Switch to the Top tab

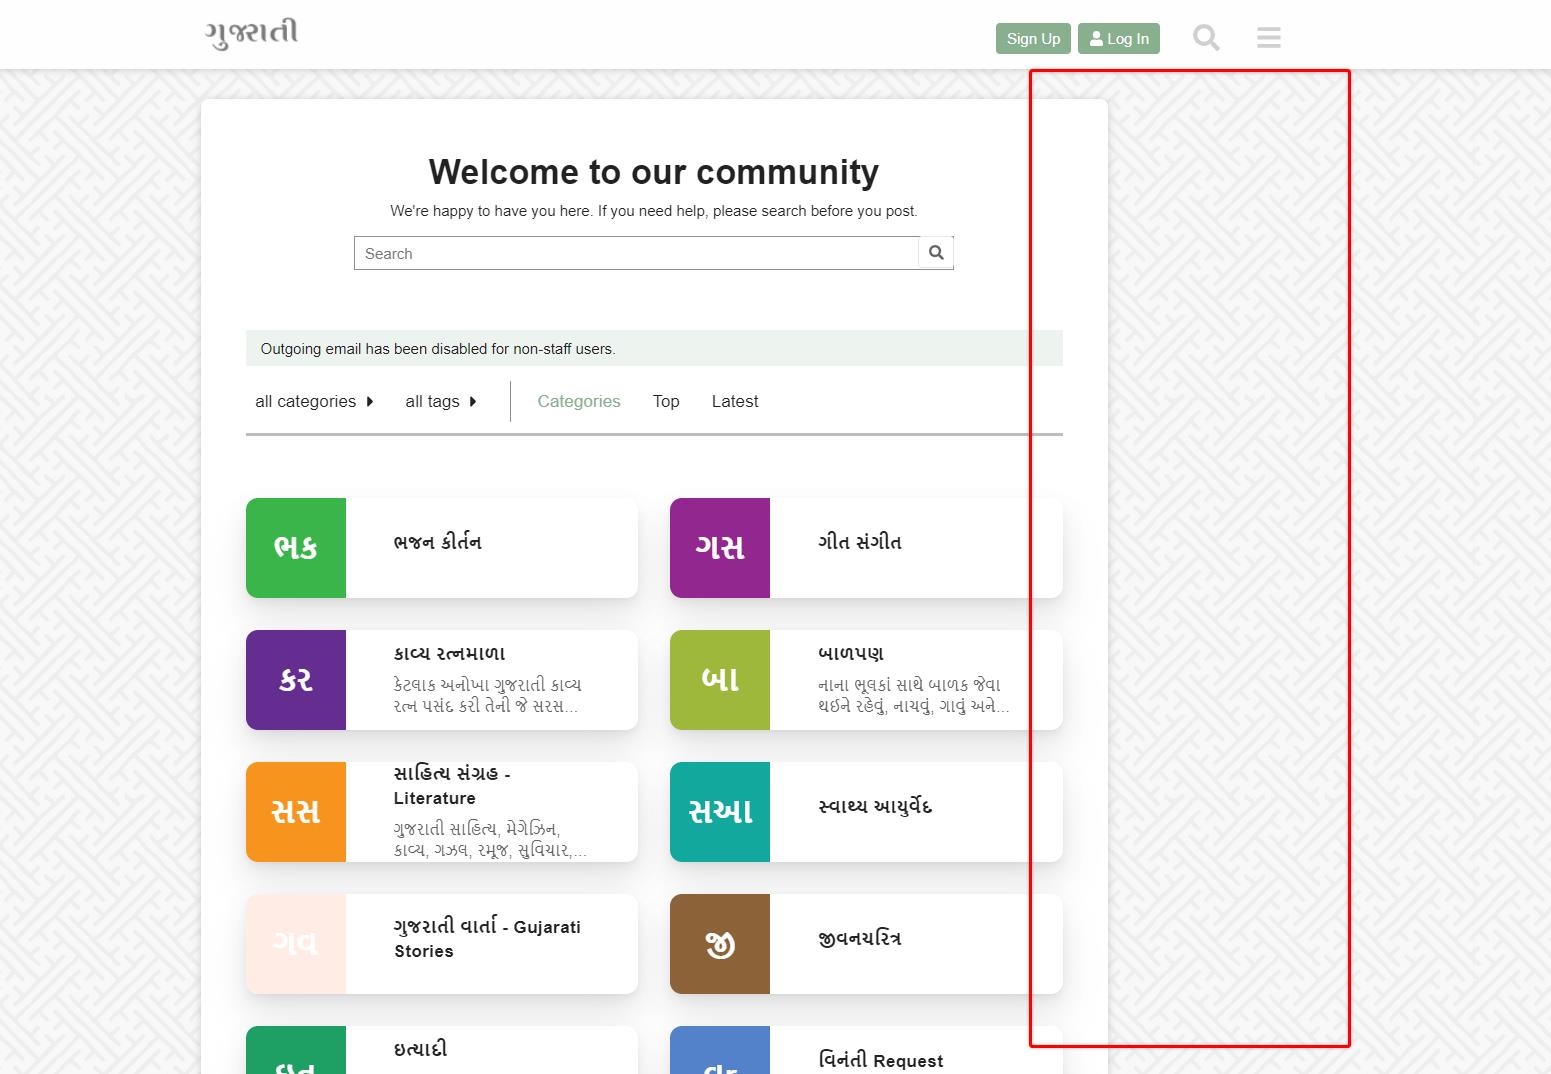pyautogui.click(x=666, y=401)
